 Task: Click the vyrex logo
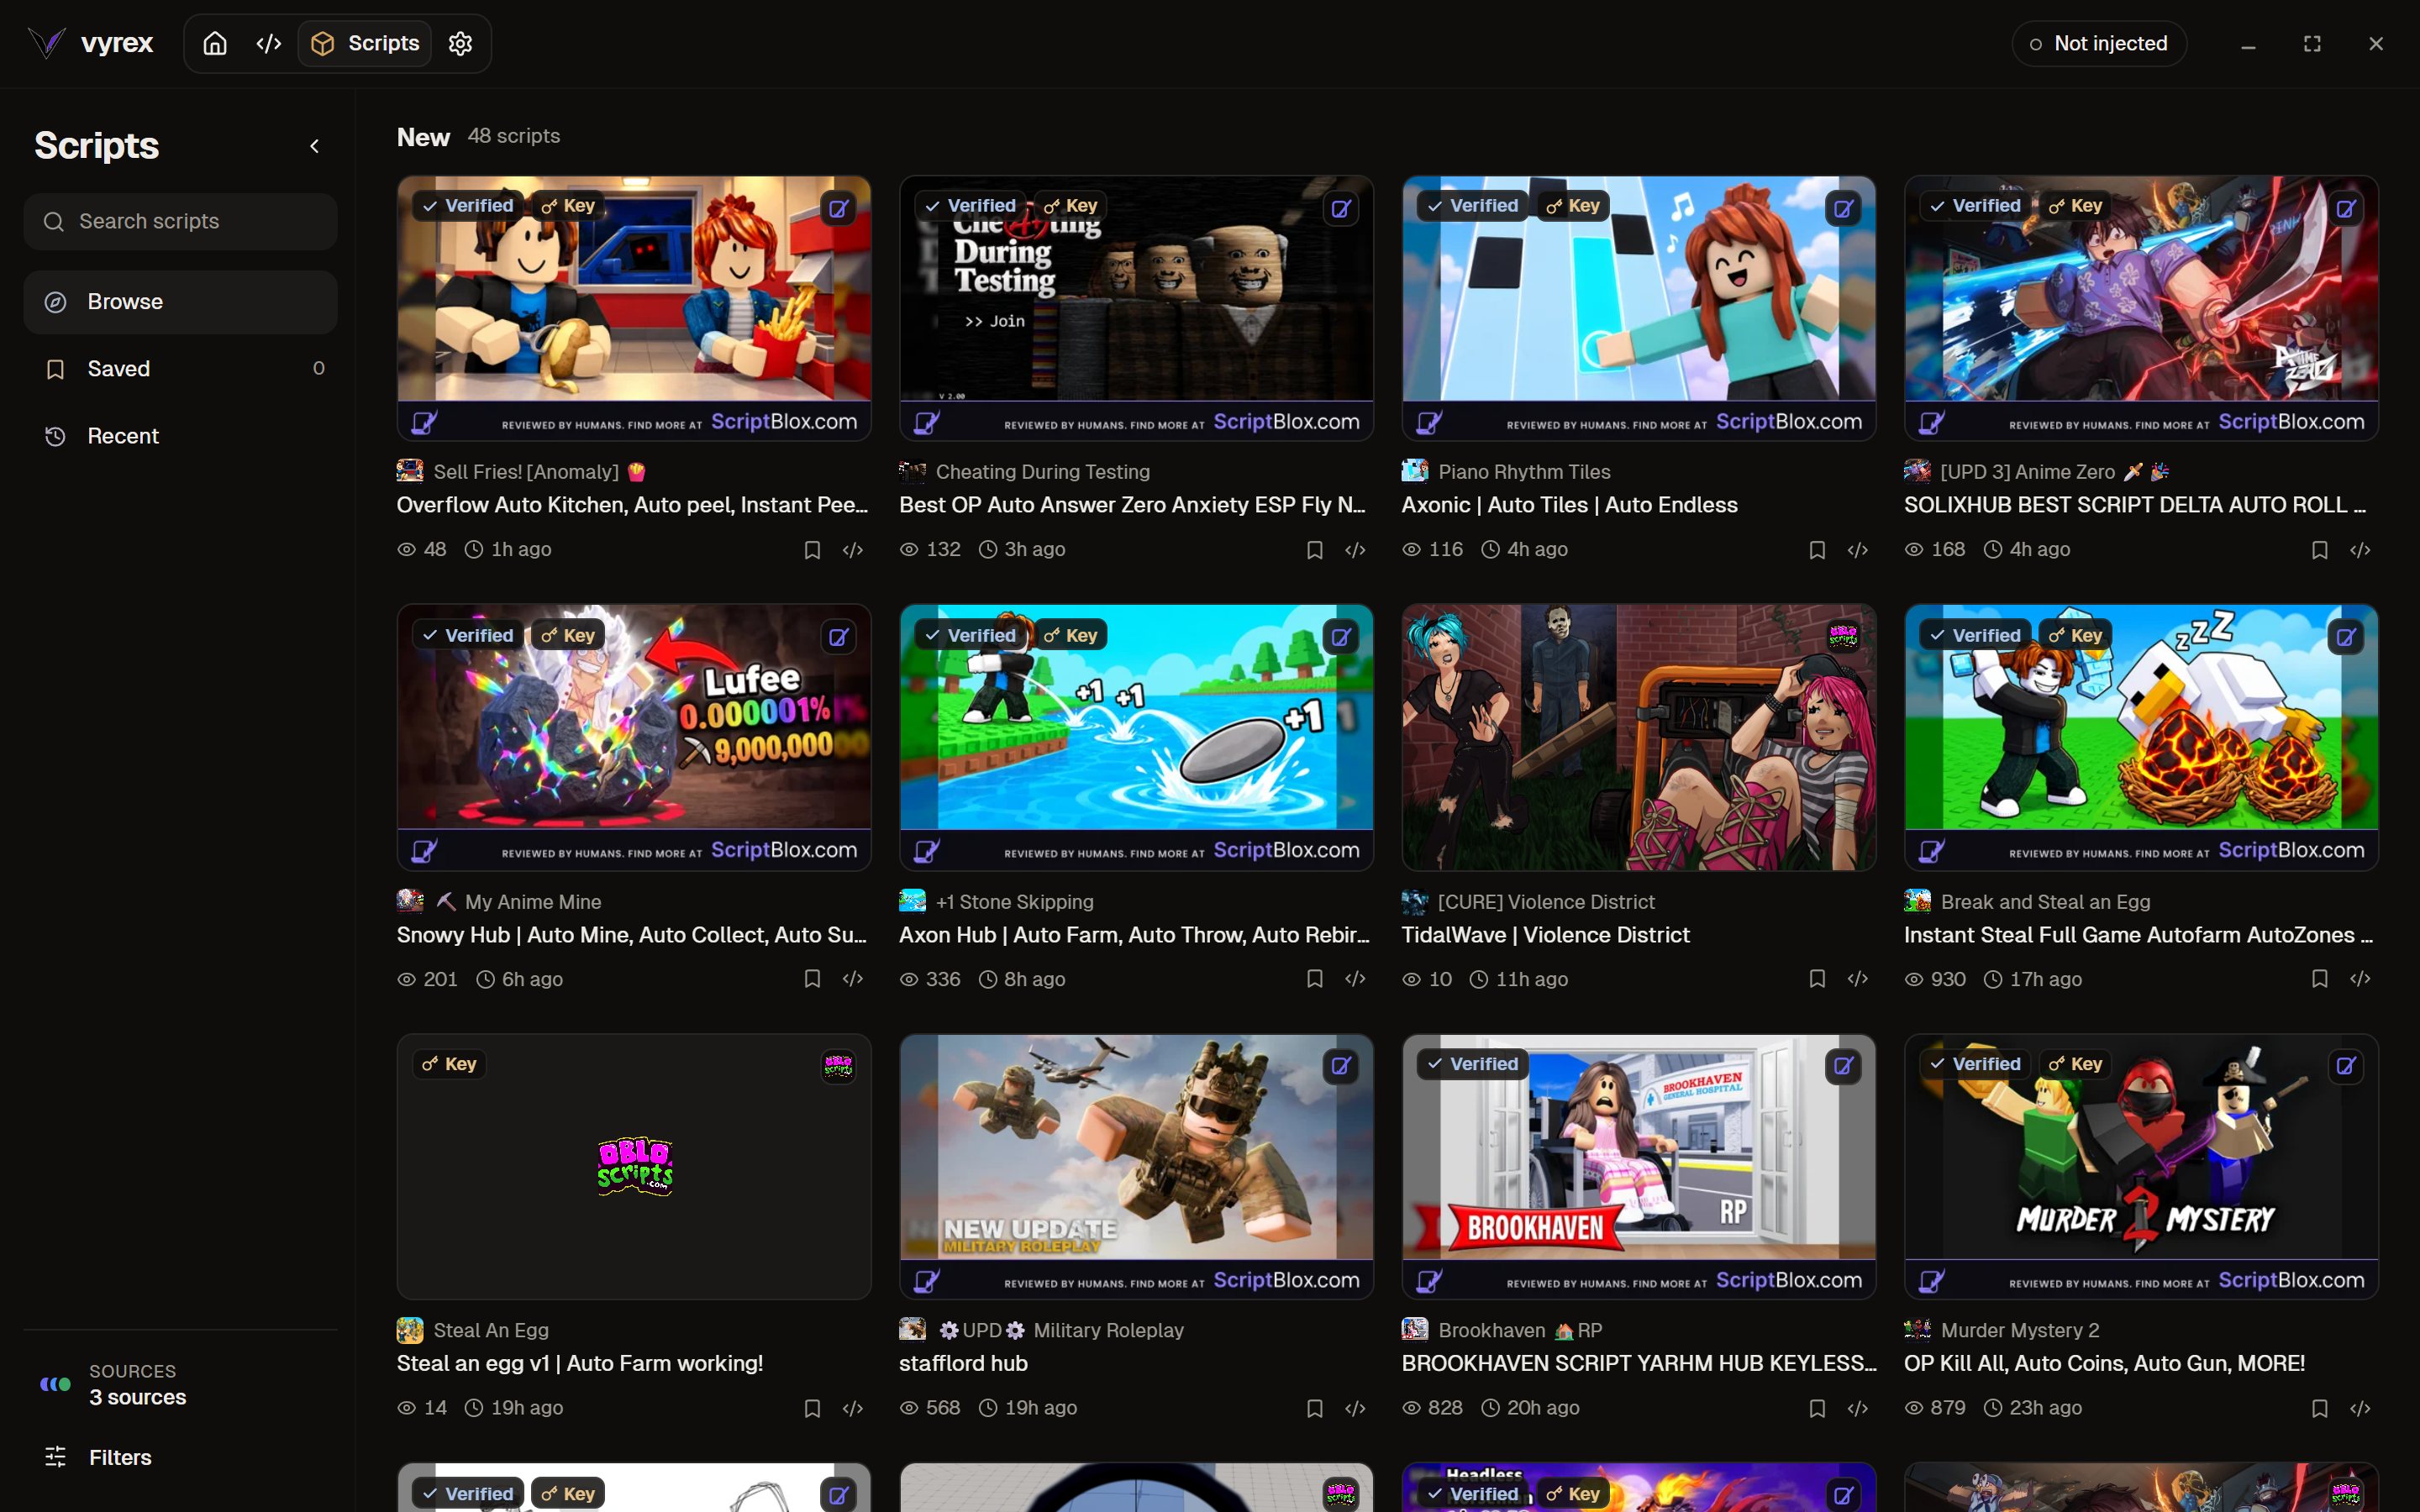(x=91, y=44)
